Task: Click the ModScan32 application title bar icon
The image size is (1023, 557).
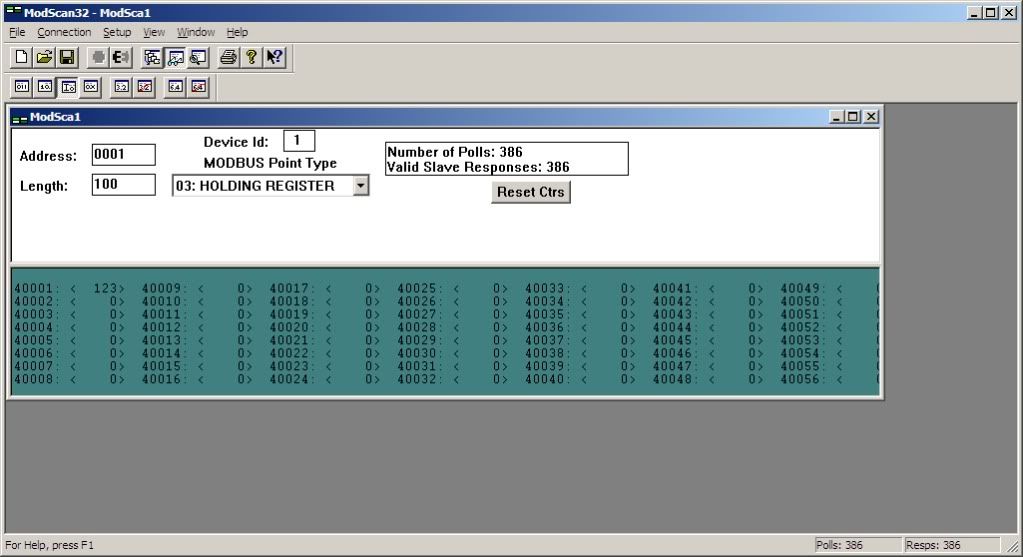Action: click(13, 12)
